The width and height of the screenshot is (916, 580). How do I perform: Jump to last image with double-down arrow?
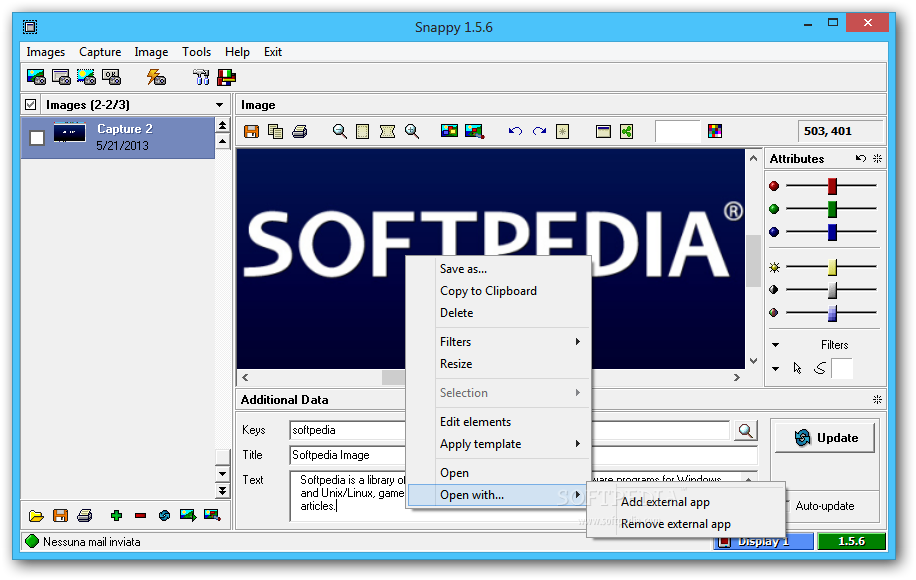point(222,491)
